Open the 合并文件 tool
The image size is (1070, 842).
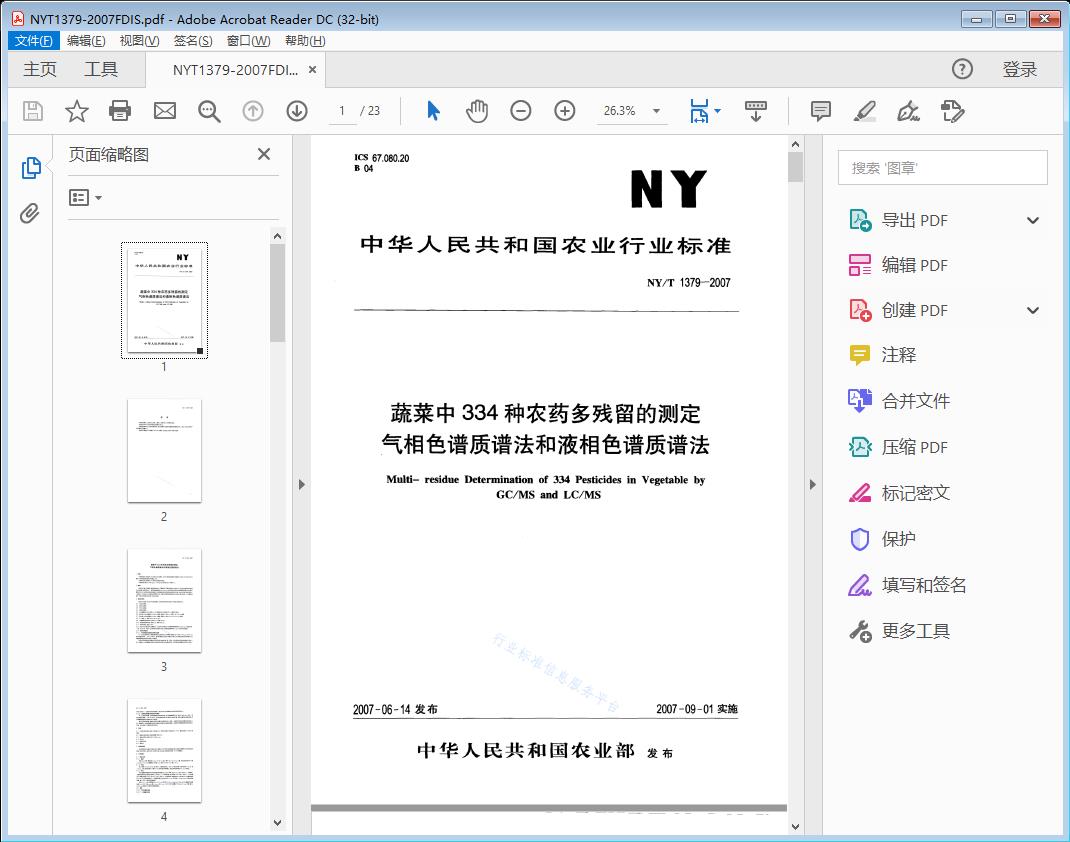coord(915,401)
